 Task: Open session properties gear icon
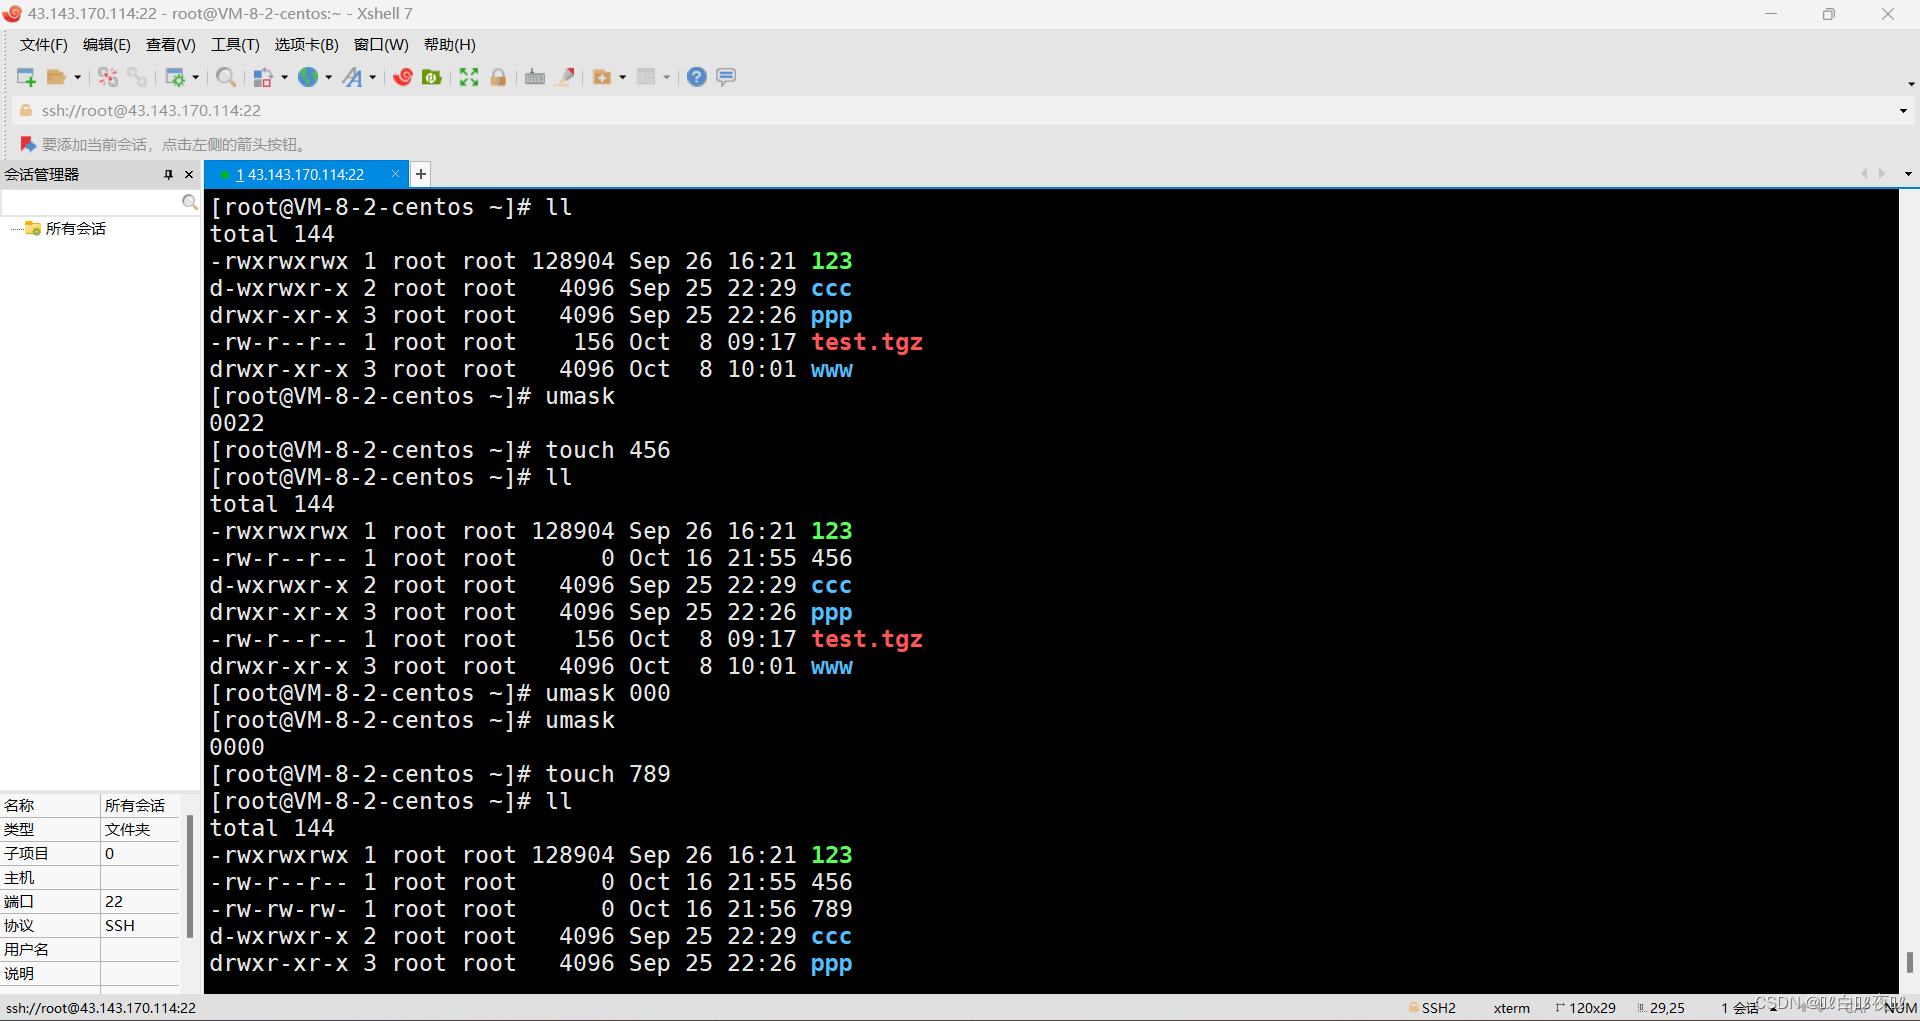175,77
